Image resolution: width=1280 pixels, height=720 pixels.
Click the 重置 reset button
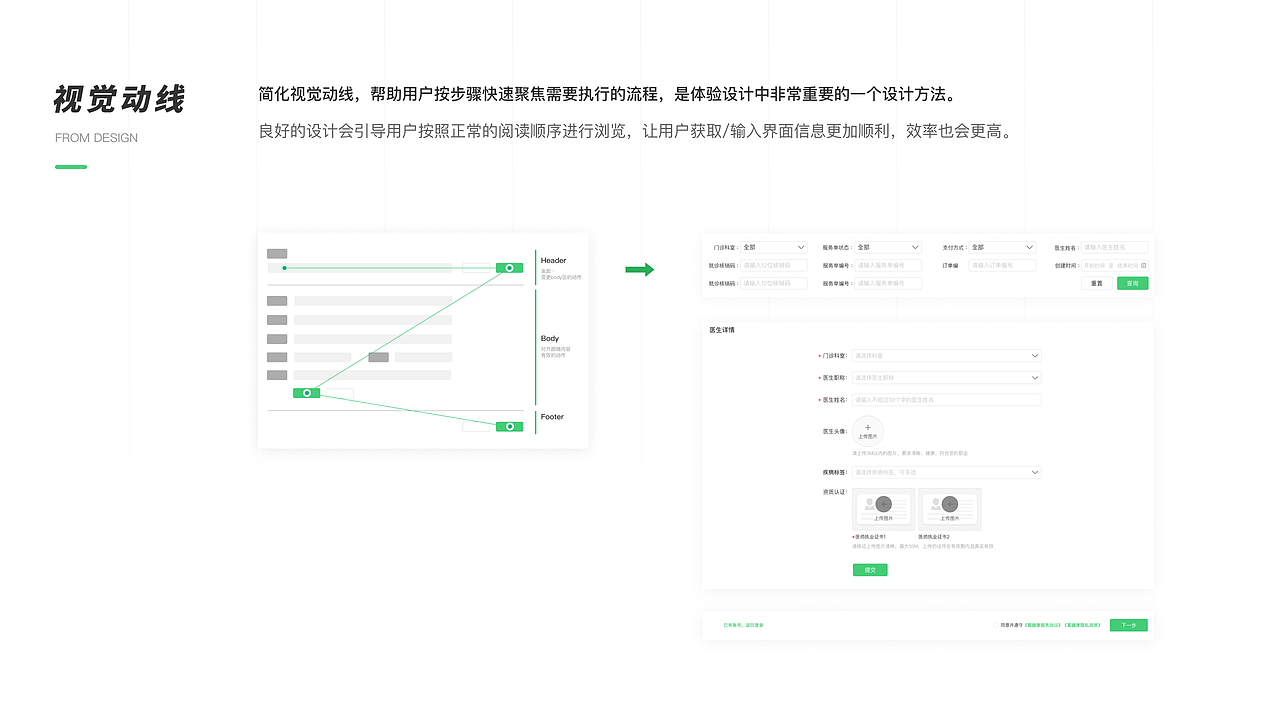tap(1097, 284)
